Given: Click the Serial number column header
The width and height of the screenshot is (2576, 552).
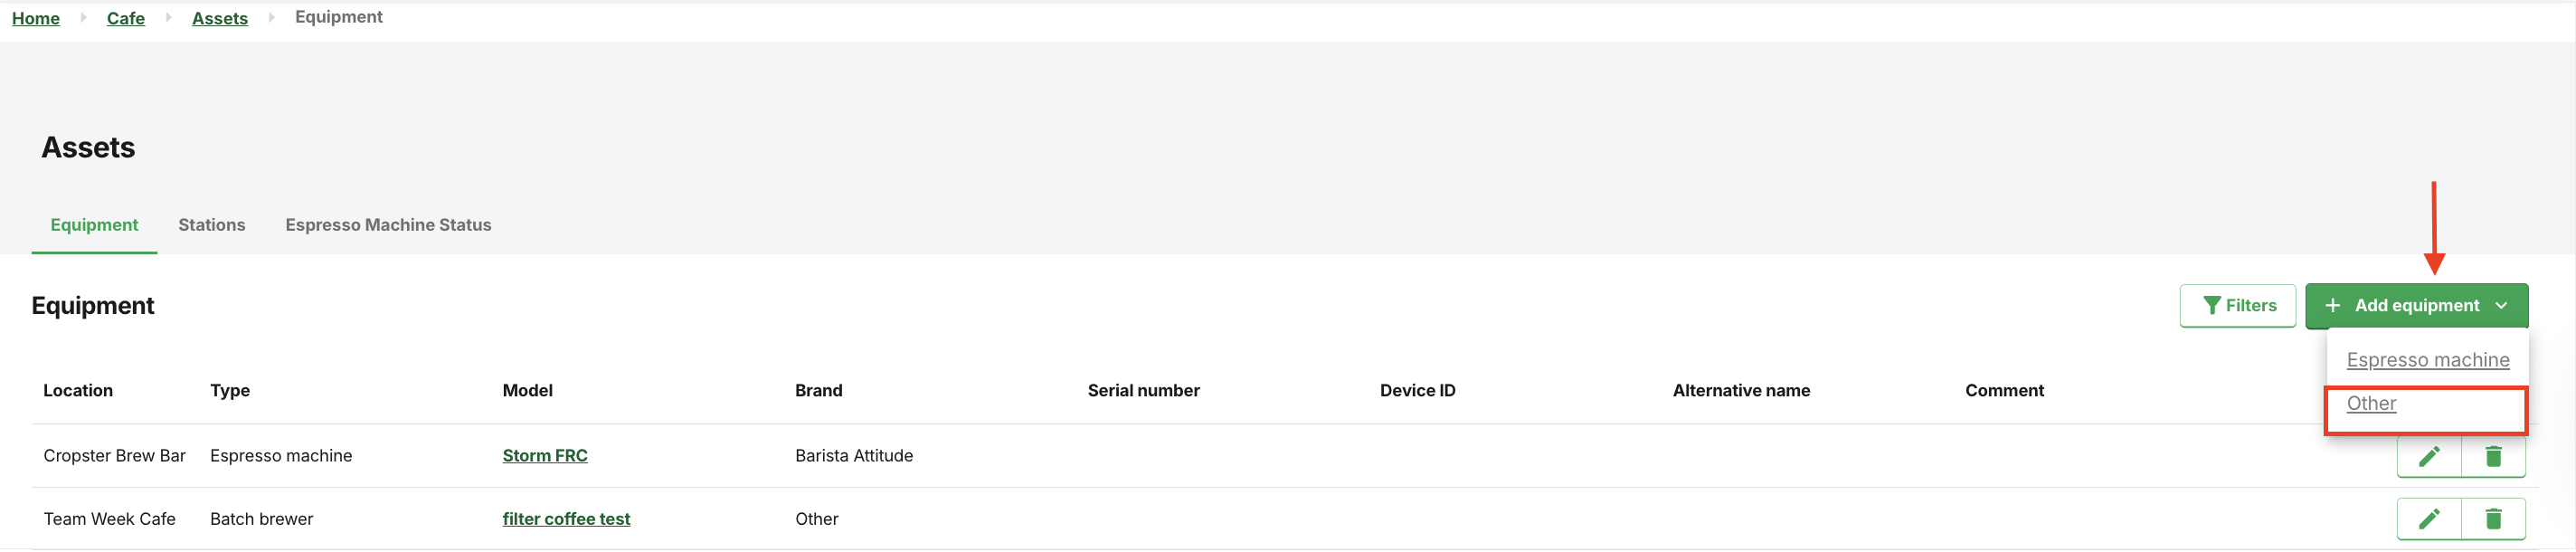Looking at the screenshot, I should pyautogui.click(x=1143, y=391).
